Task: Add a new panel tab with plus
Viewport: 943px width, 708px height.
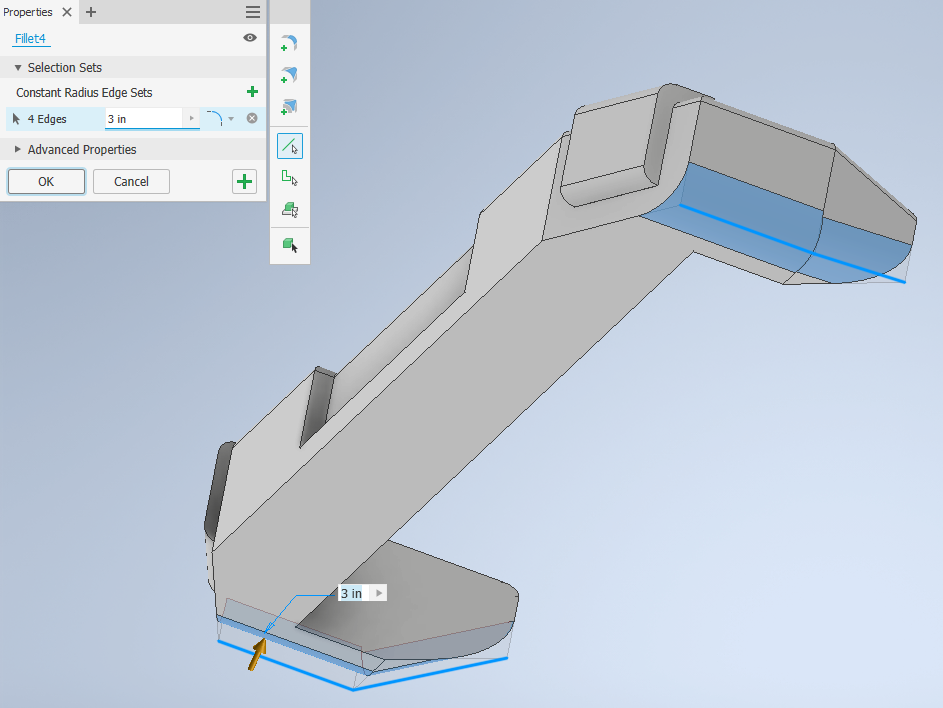Action: [x=91, y=12]
